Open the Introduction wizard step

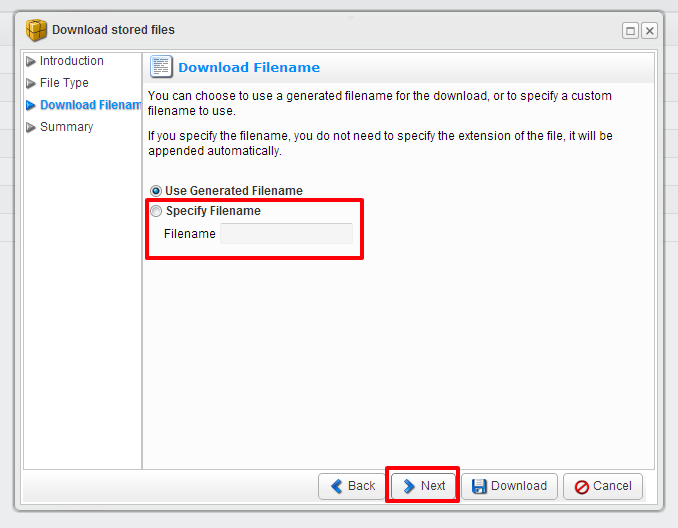pos(71,61)
